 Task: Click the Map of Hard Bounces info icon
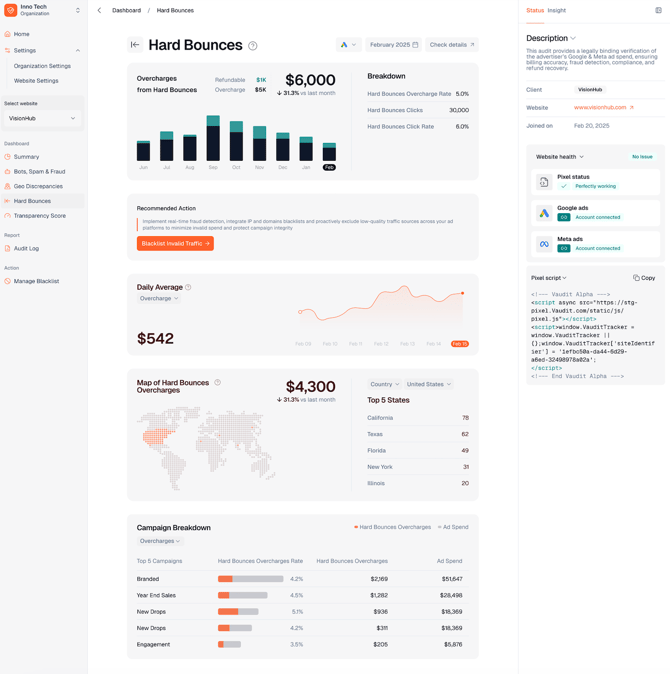point(218,383)
